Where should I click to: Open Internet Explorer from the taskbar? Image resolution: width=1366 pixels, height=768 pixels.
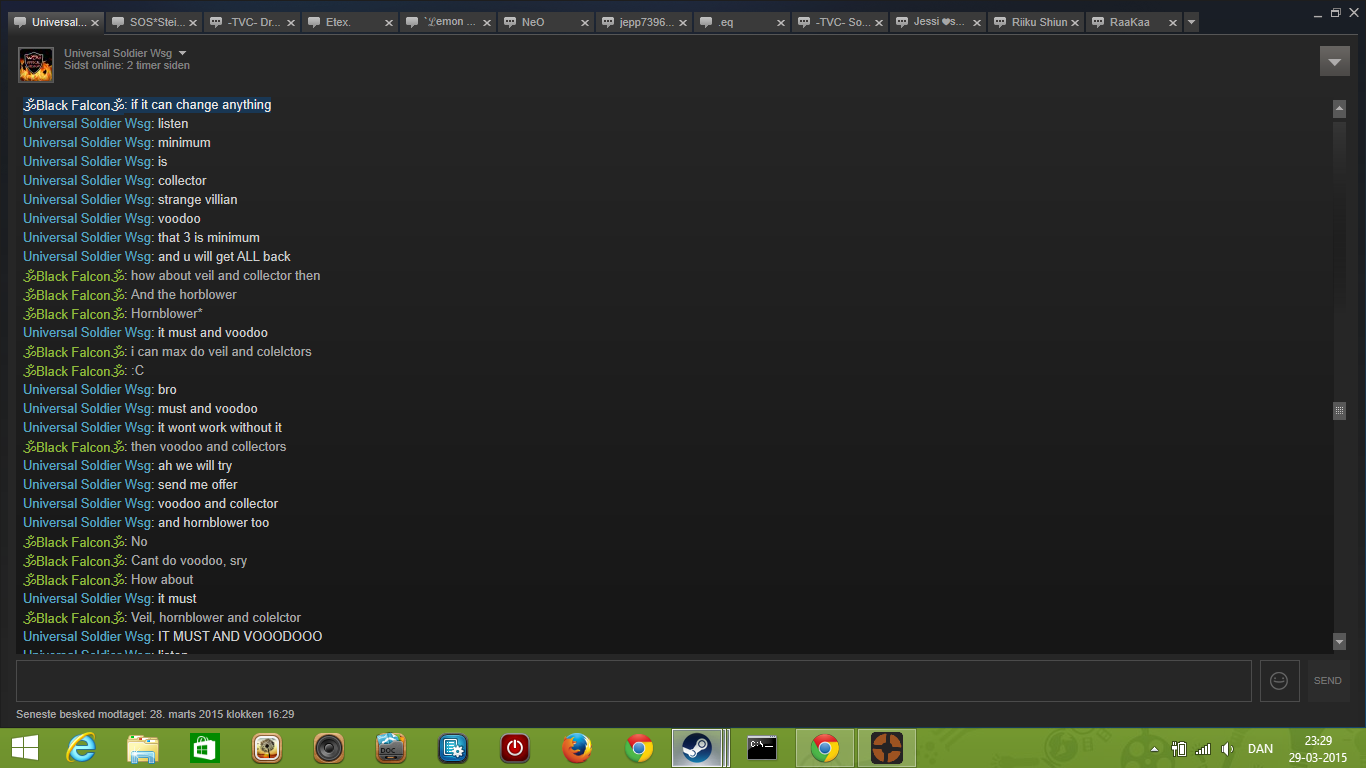pos(80,748)
